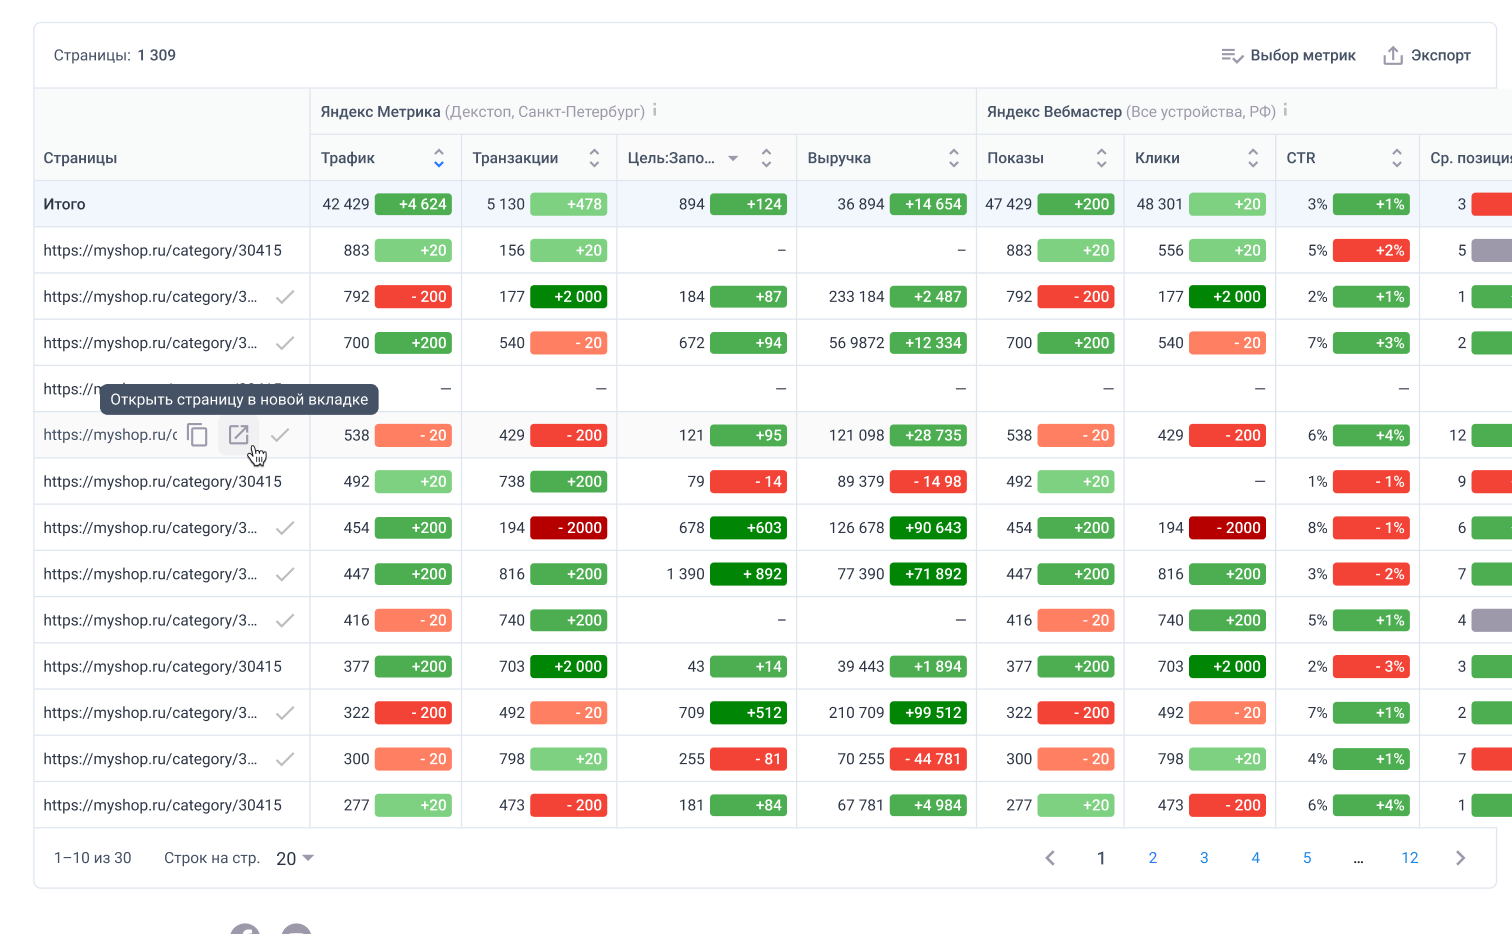Toggle checkmark on row with 792 traffic
Image resolution: width=1512 pixels, height=934 pixels.
click(x=285, y=297)
